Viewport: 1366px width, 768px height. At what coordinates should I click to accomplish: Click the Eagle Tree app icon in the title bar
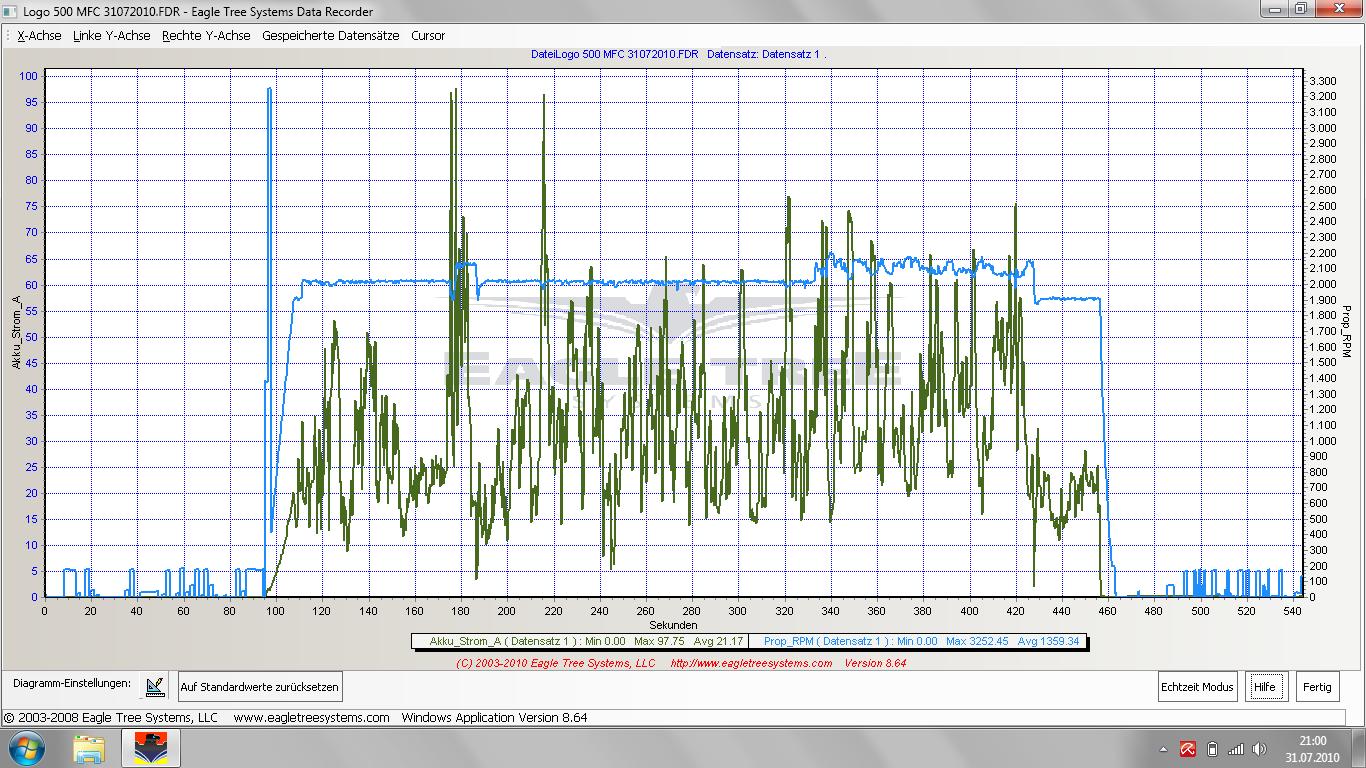coord(11,11)
